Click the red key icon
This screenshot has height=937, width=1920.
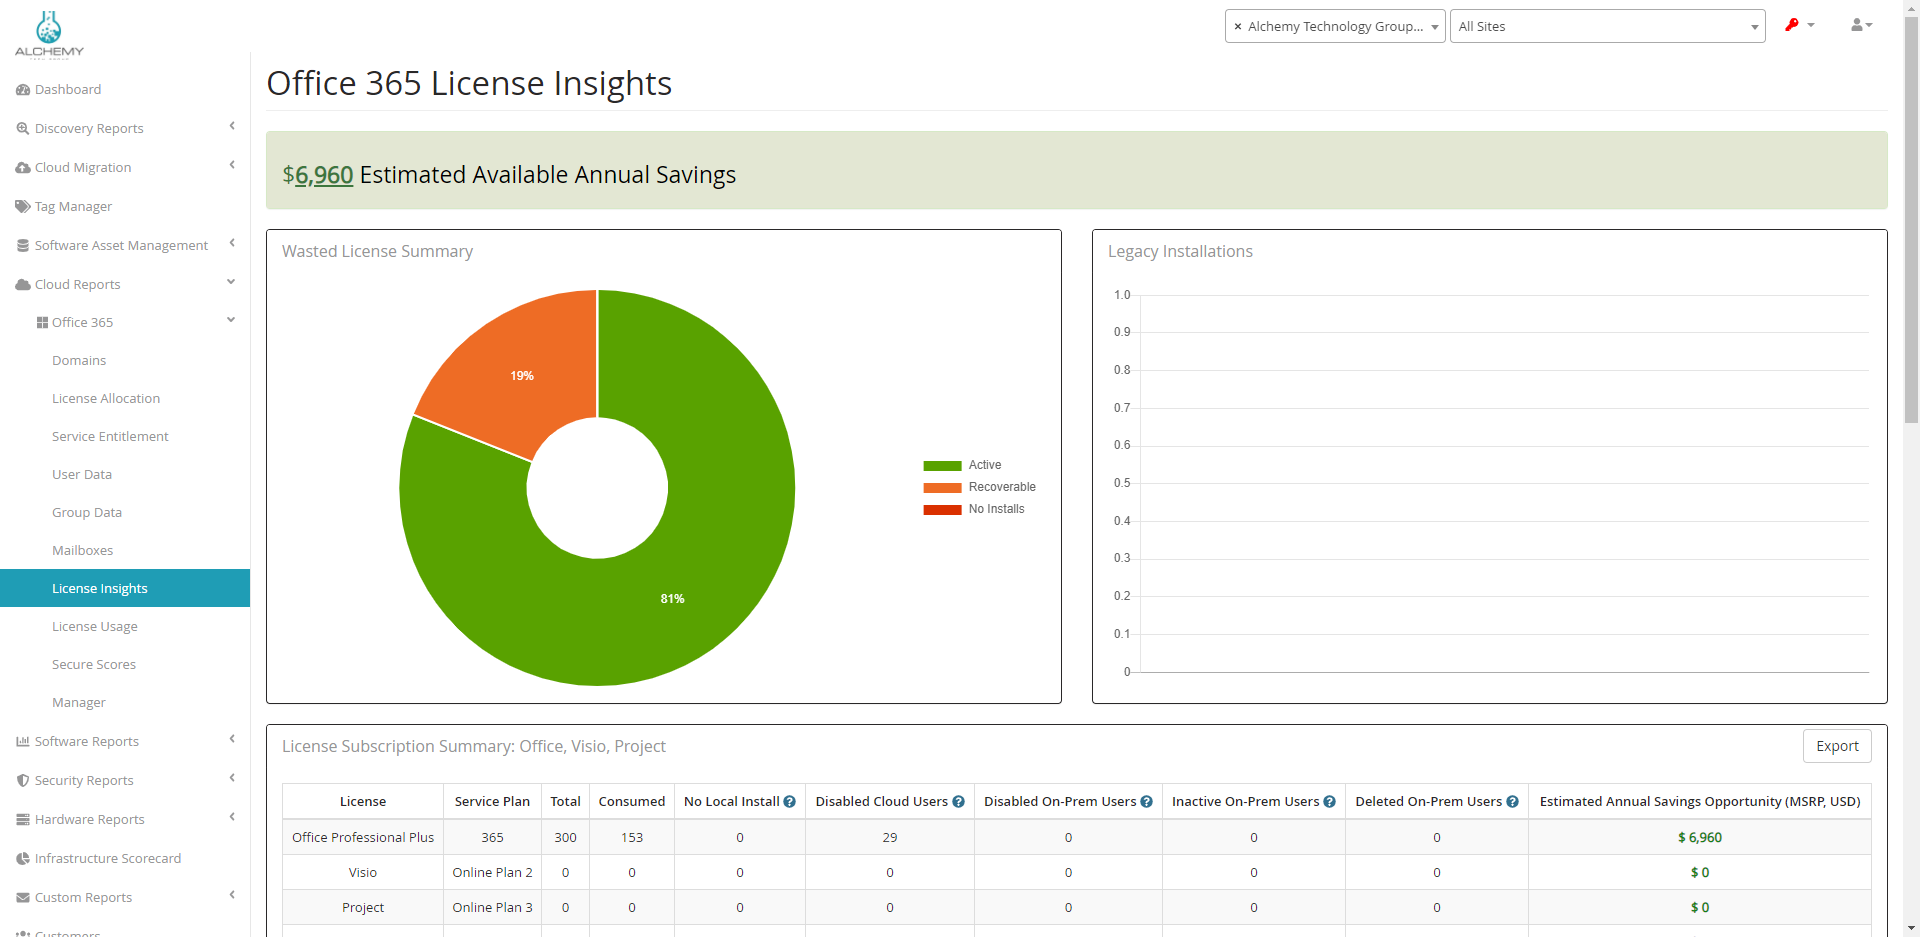pos(1792,25)
